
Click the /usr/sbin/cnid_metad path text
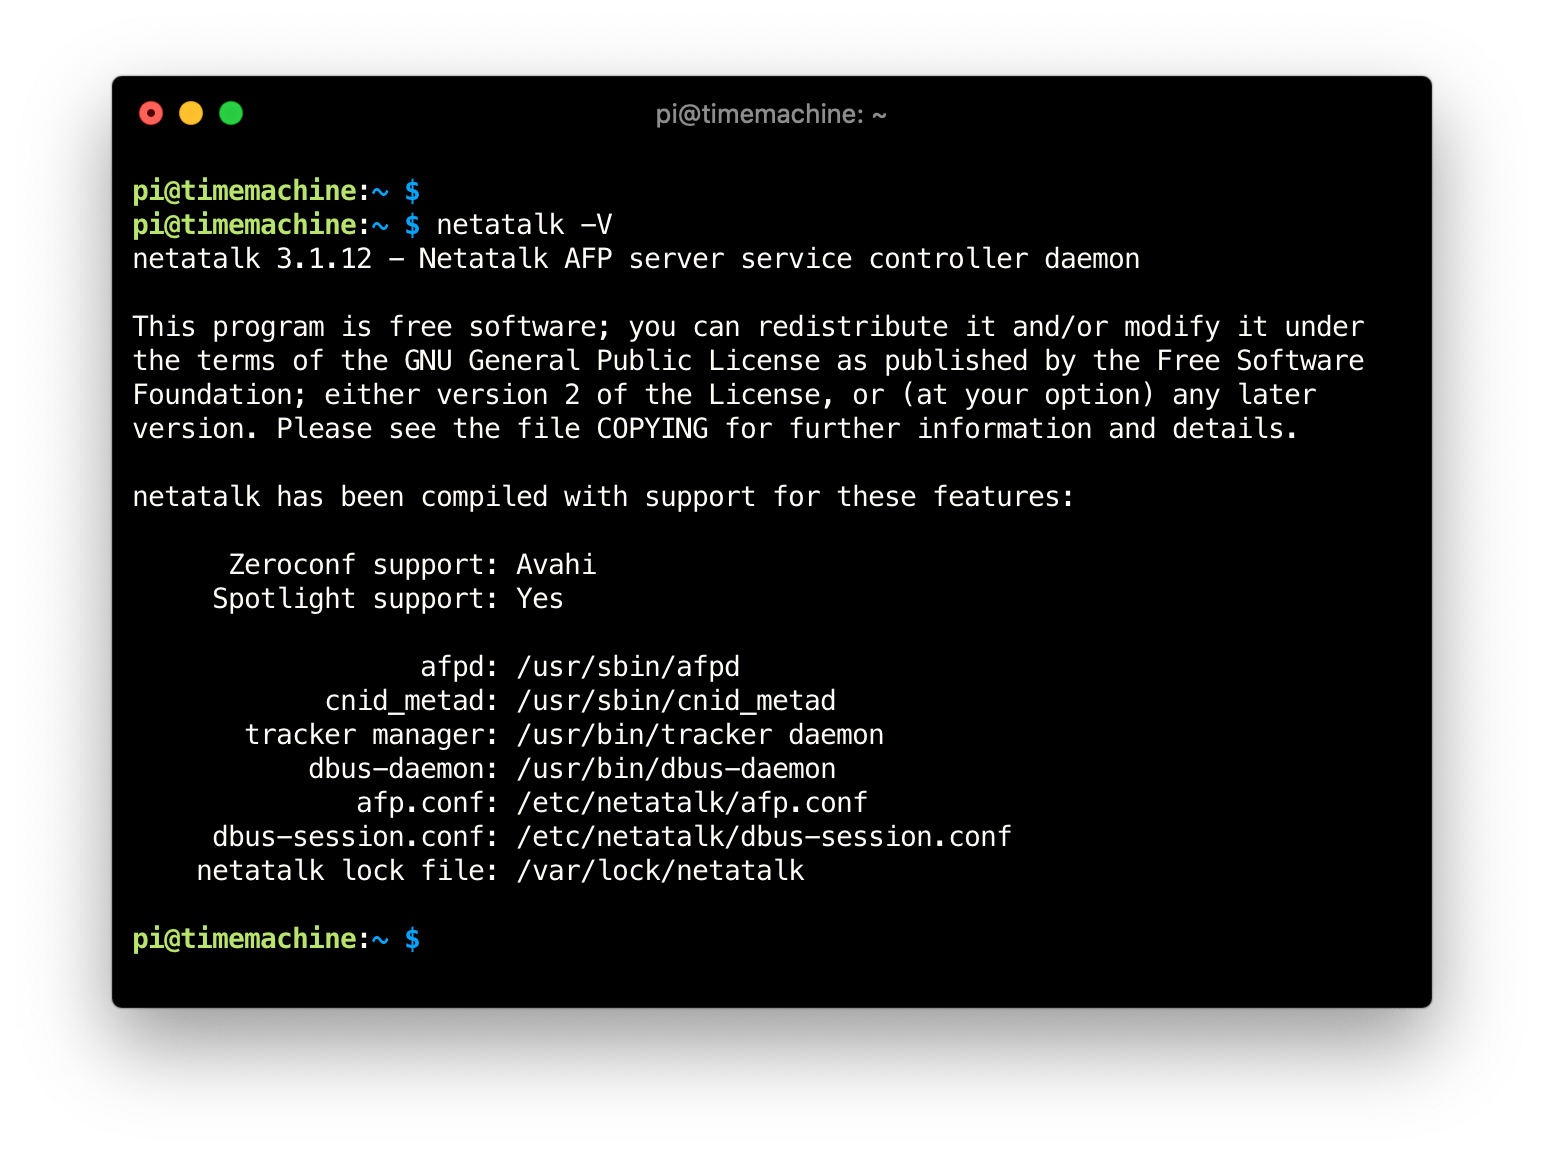pyautogui.click(x=676, y=700)
